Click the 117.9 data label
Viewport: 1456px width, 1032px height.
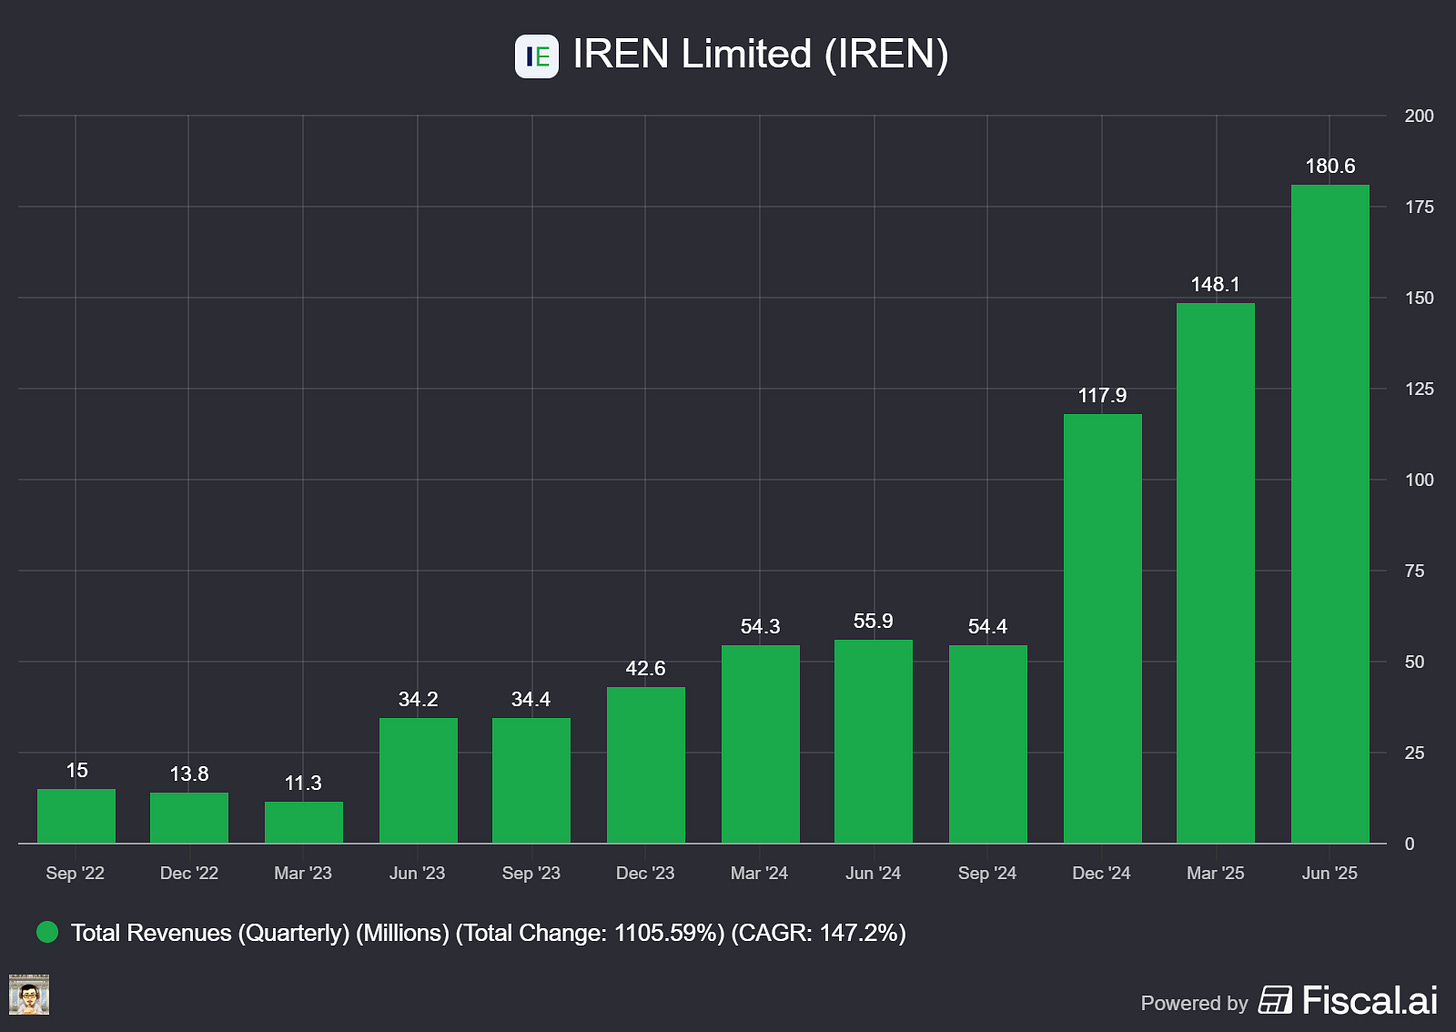[1101, 395]
